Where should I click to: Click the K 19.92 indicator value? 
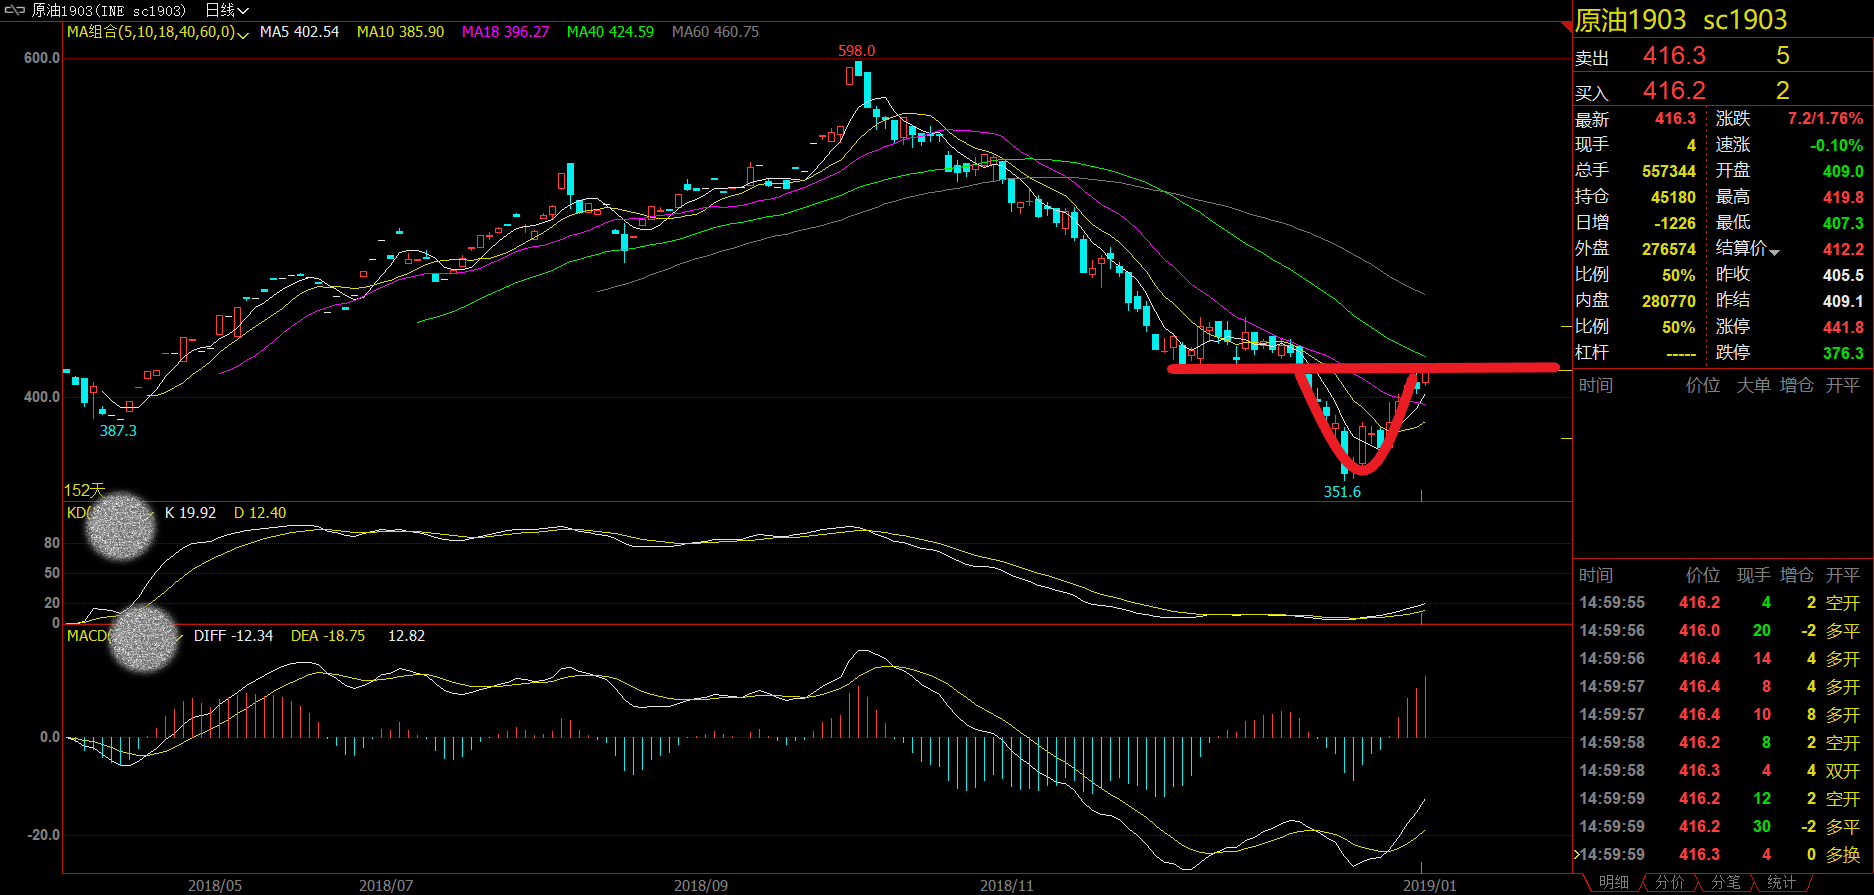click(x=190, y=512)
